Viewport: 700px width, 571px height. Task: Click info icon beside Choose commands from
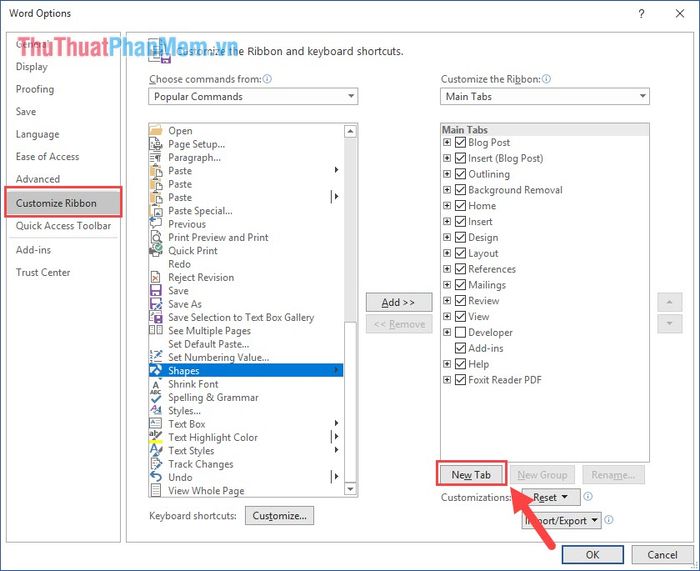click(x=267, y=79)
